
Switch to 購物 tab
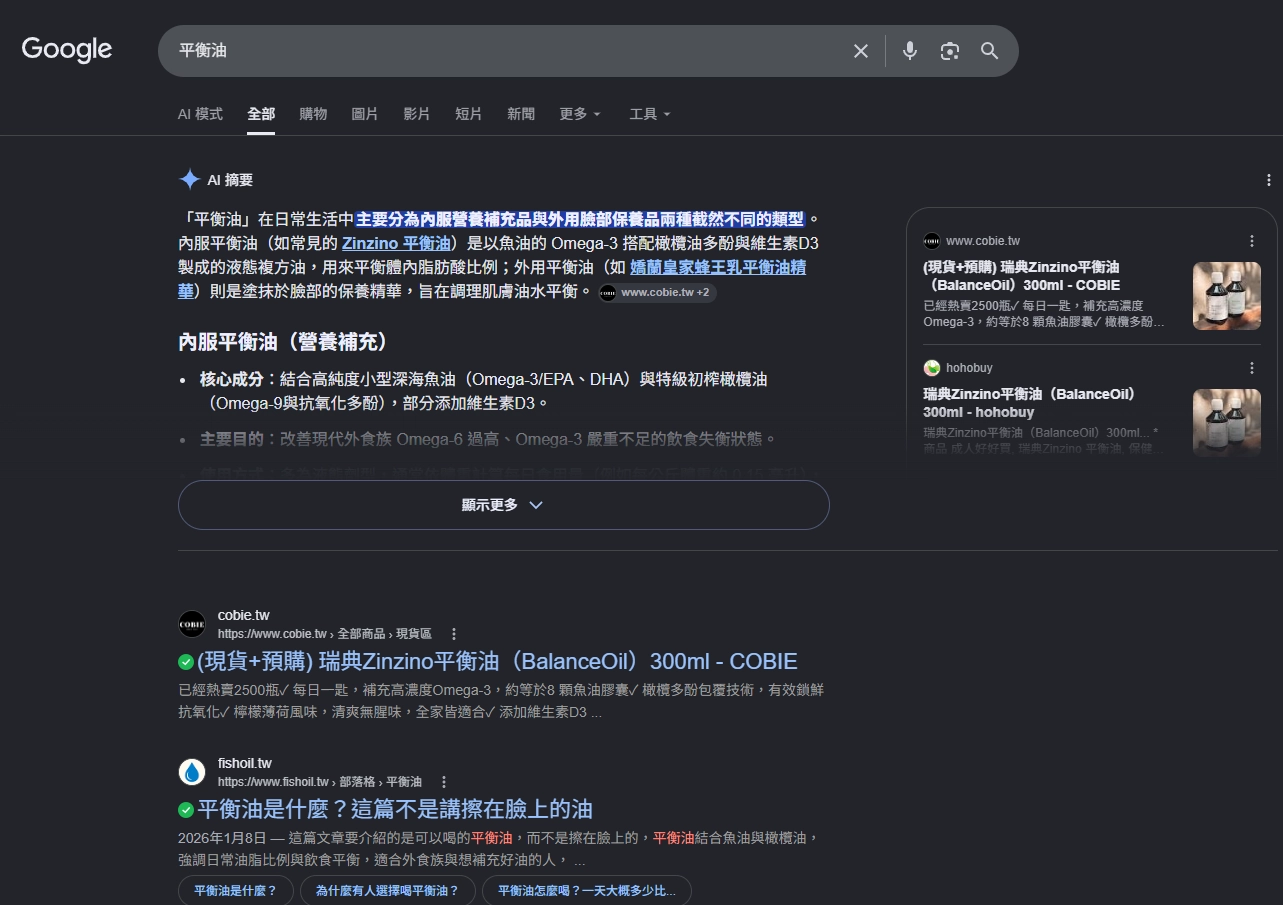pos(313,114)
